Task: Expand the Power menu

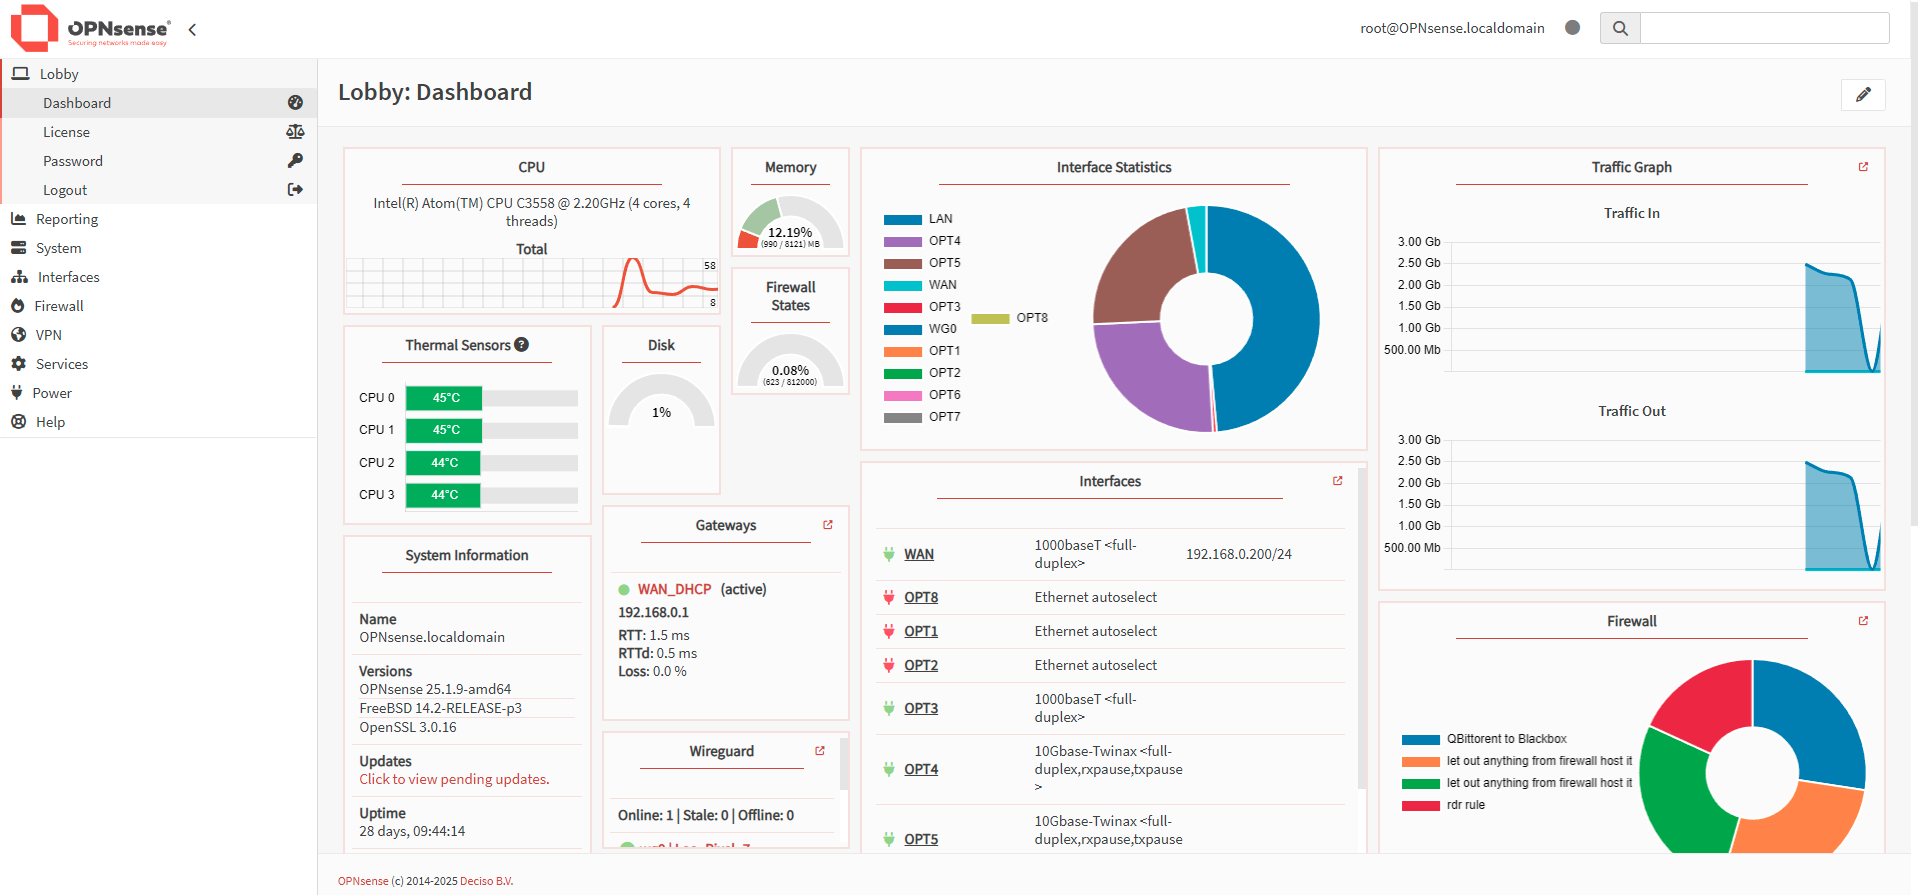Action: tap(159, 393)
